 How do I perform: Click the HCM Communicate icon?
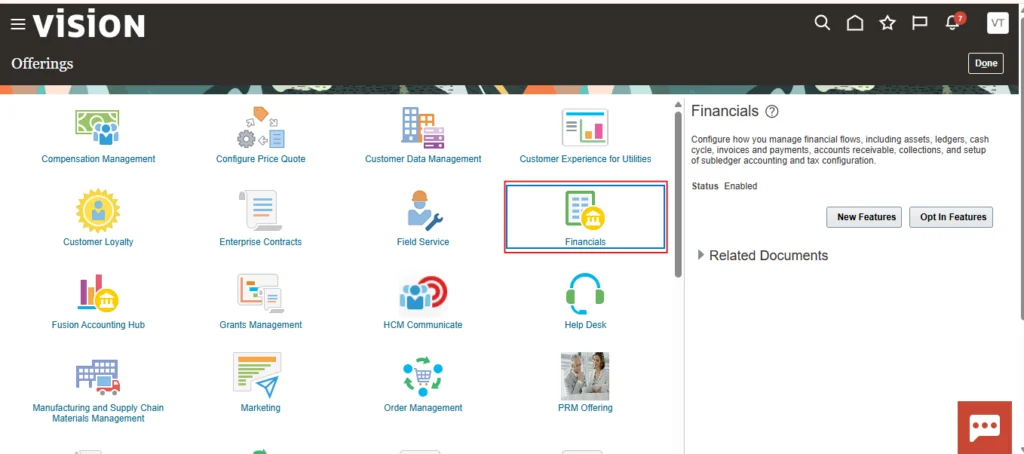423,293
